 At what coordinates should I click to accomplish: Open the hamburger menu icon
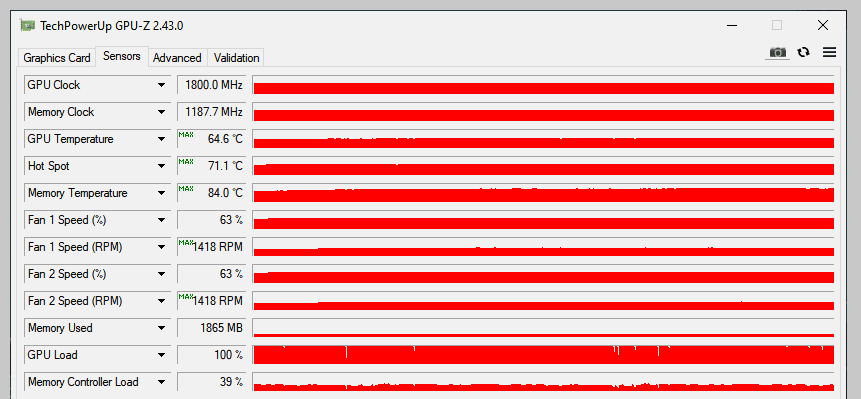pos(829,52)
